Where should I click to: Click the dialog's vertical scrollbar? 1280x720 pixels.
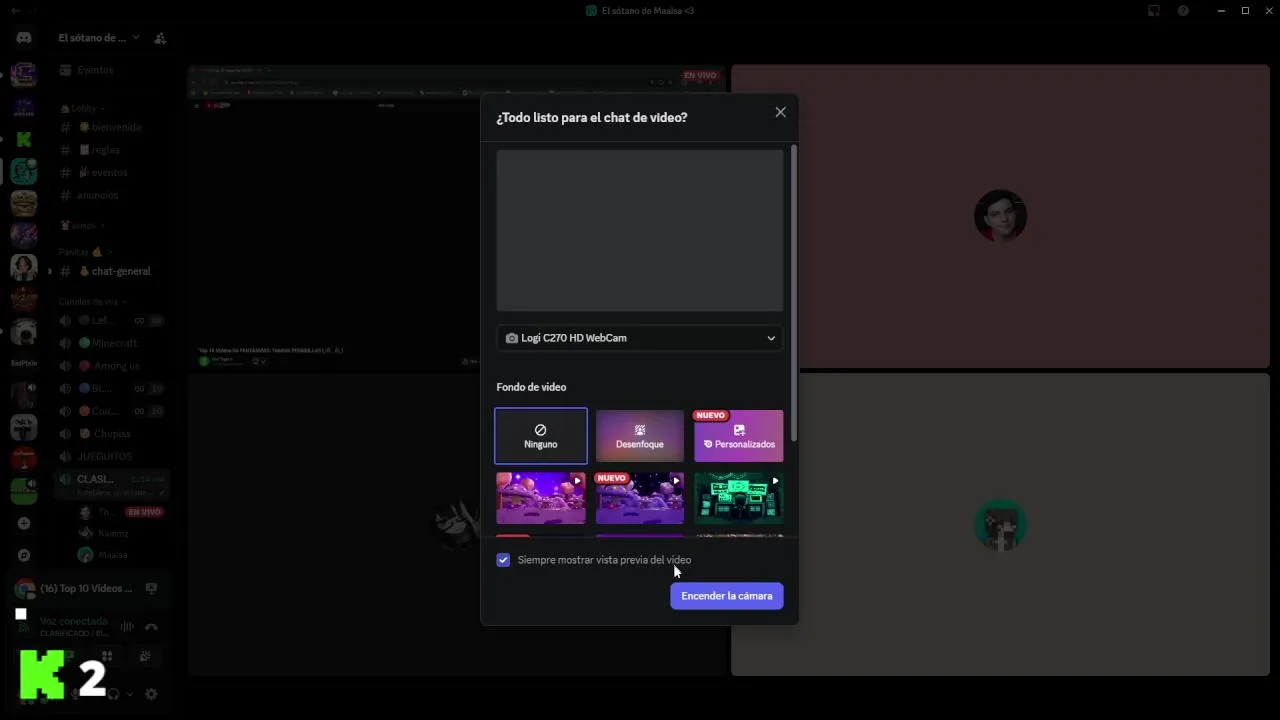coord(794,292)
